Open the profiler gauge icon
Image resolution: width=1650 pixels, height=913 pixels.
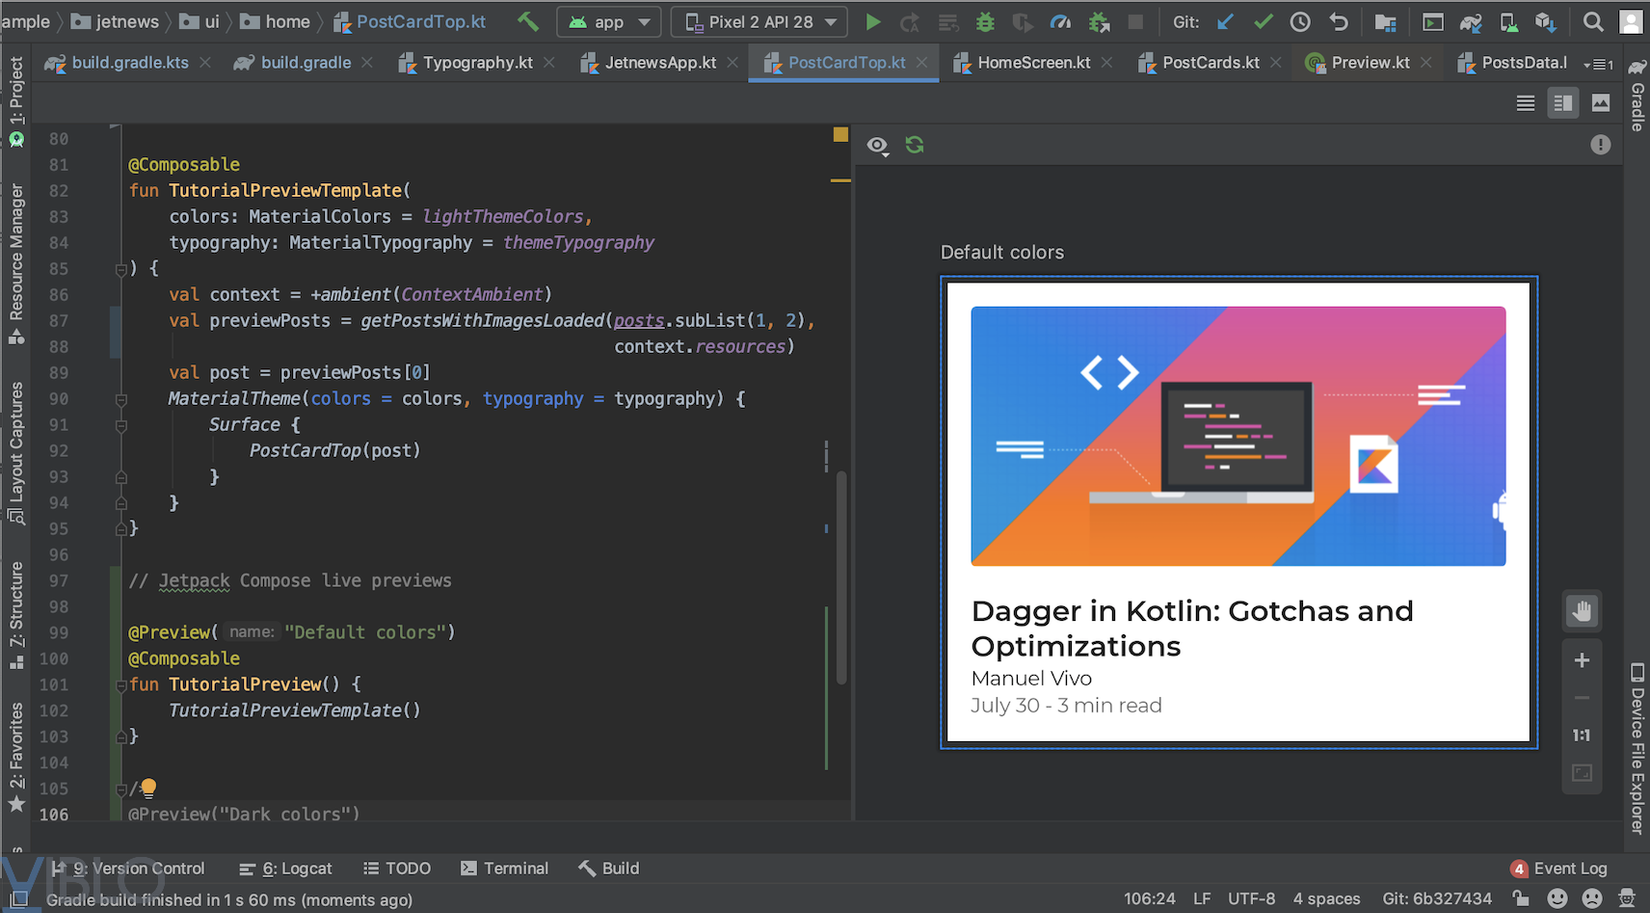(x=1060, y=22)
